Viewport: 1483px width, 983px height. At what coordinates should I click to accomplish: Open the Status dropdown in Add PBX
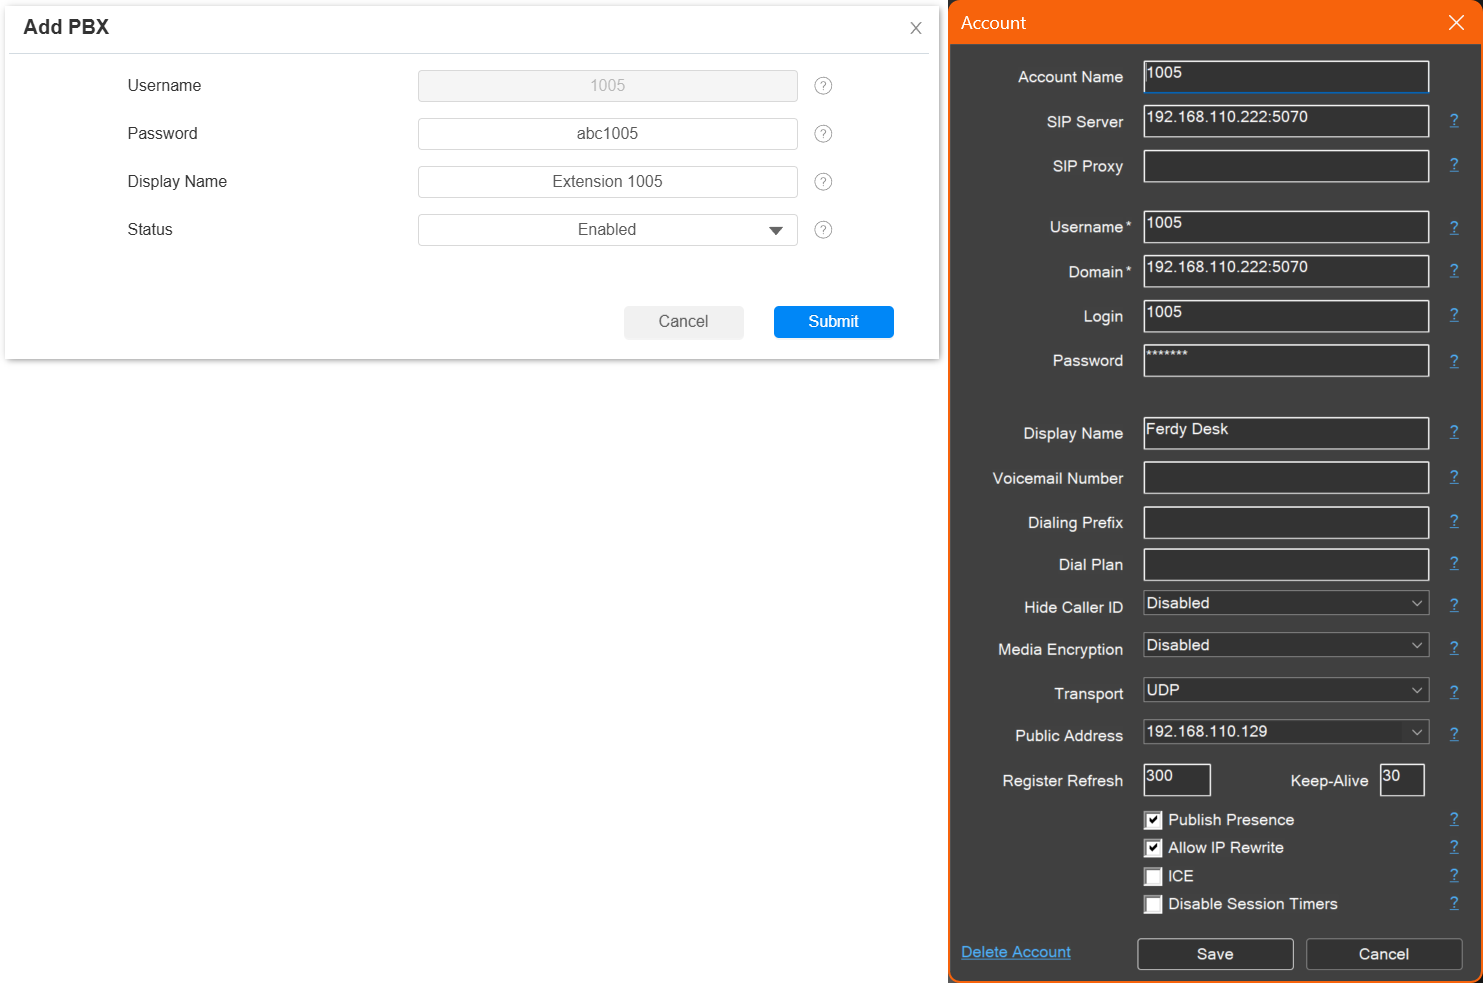(607, 230)
